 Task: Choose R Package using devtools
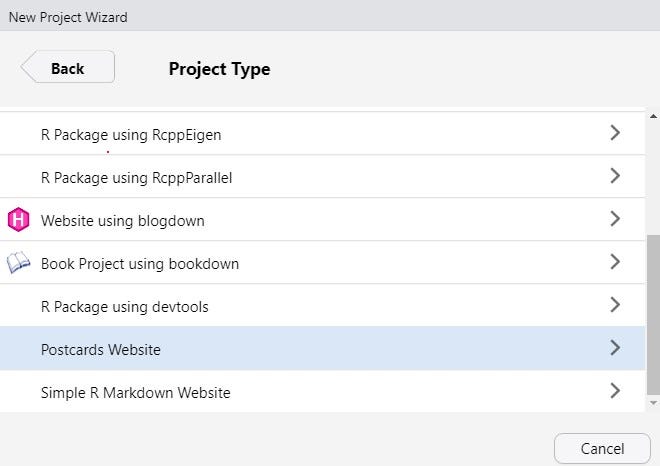[x=124, y=306]
